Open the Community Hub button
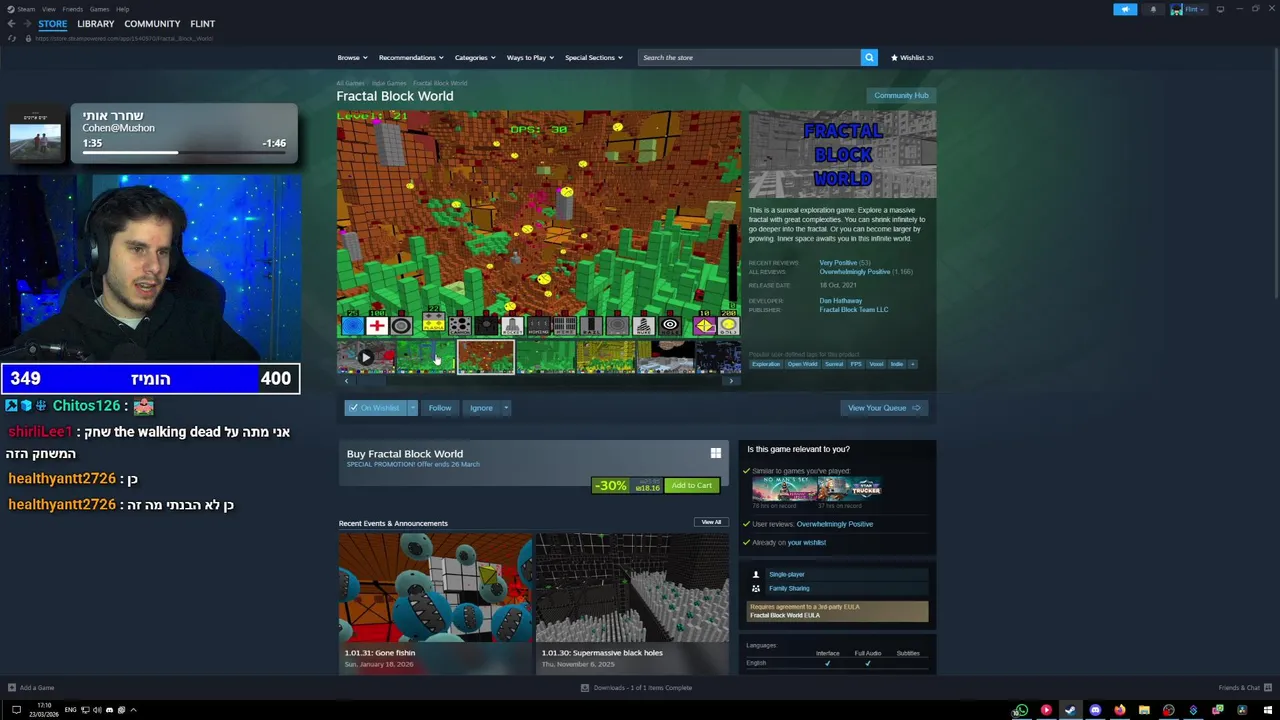Screen dimensions: 1280x720 click(x=901, y=95)
